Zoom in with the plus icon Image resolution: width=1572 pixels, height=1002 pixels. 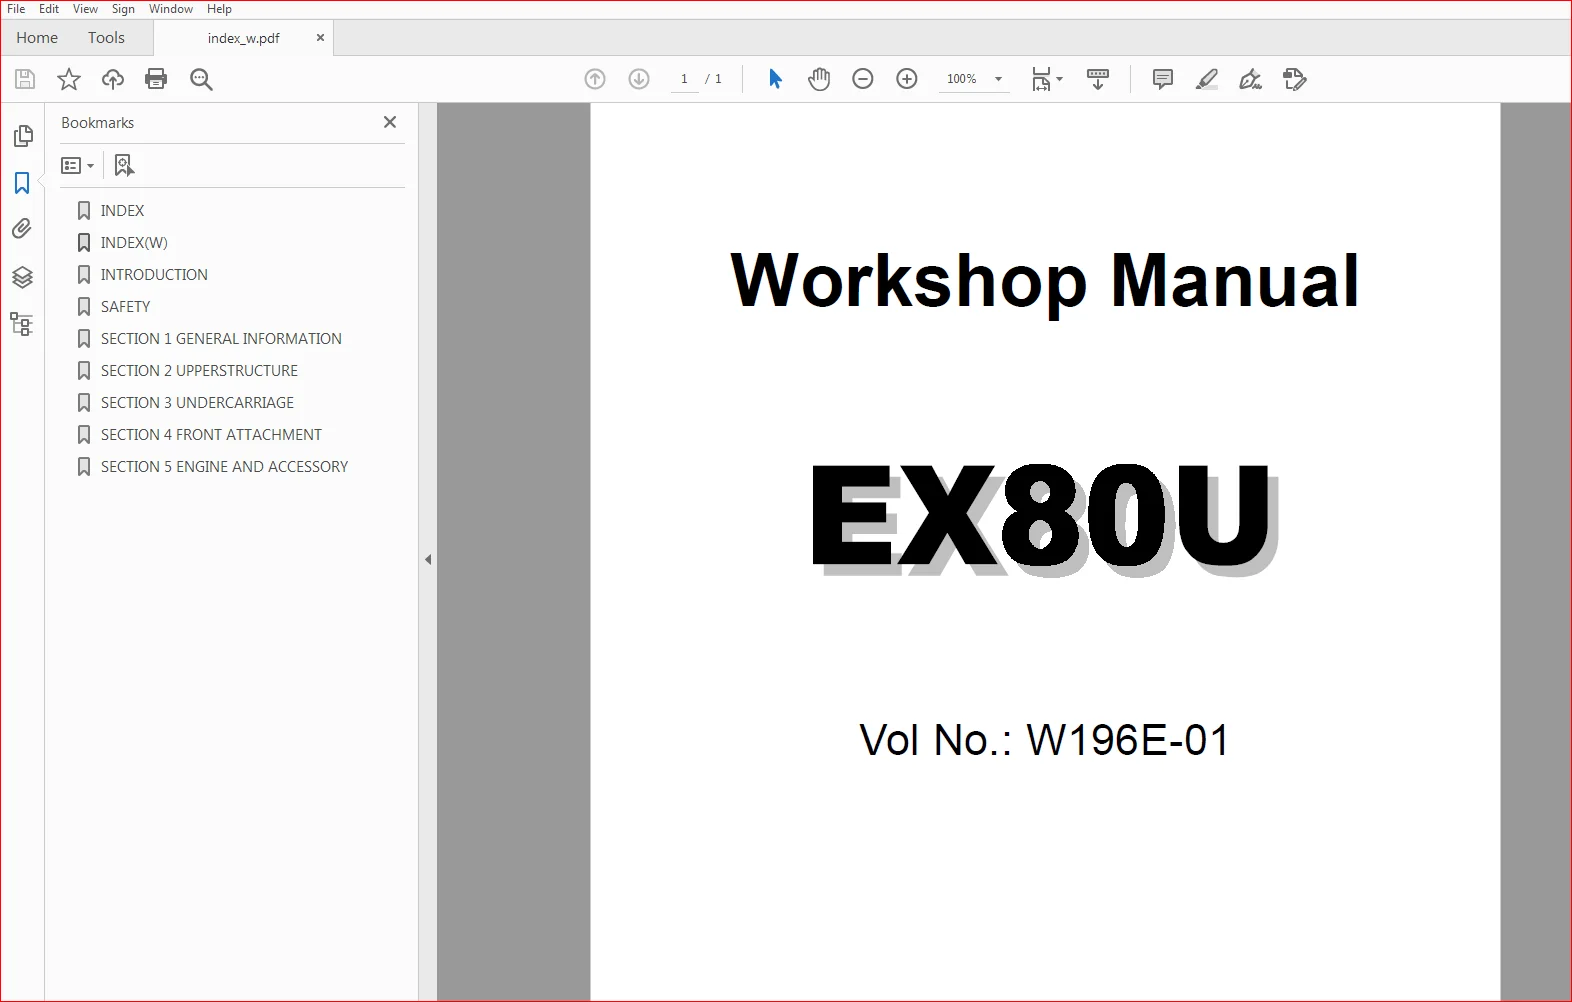pos(907,79)
